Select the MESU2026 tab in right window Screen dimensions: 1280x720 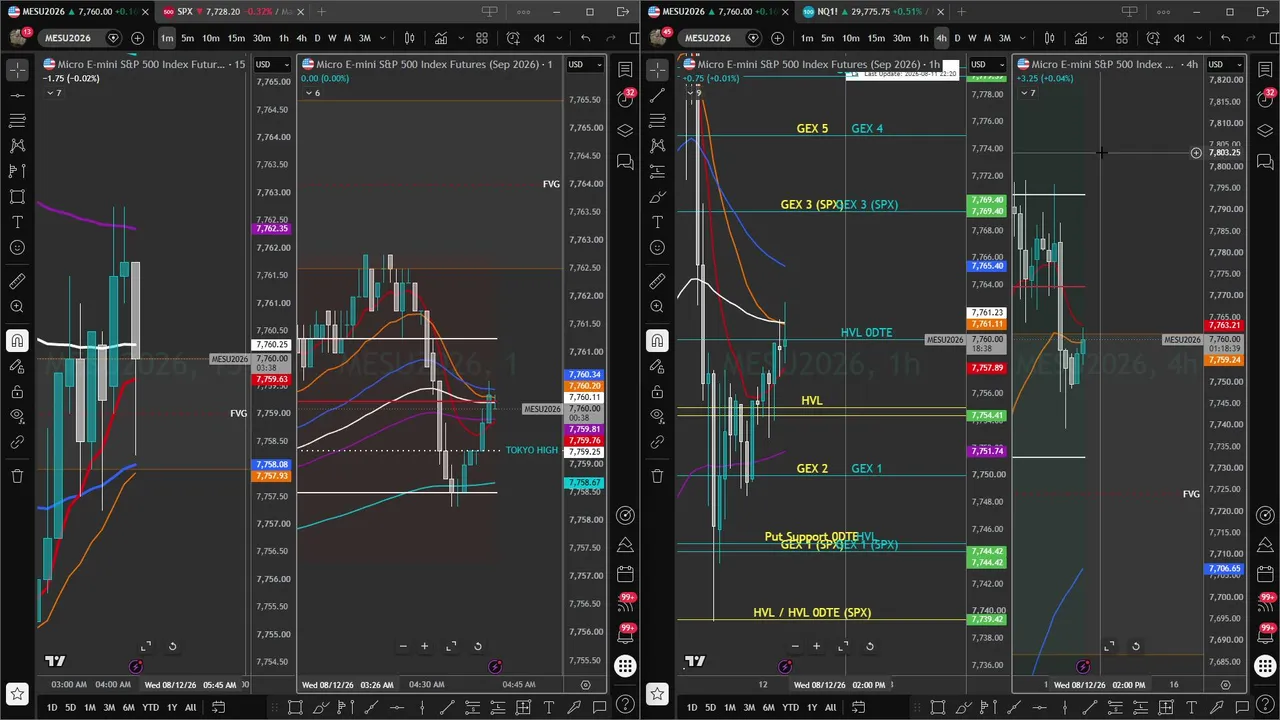[720, 12]
